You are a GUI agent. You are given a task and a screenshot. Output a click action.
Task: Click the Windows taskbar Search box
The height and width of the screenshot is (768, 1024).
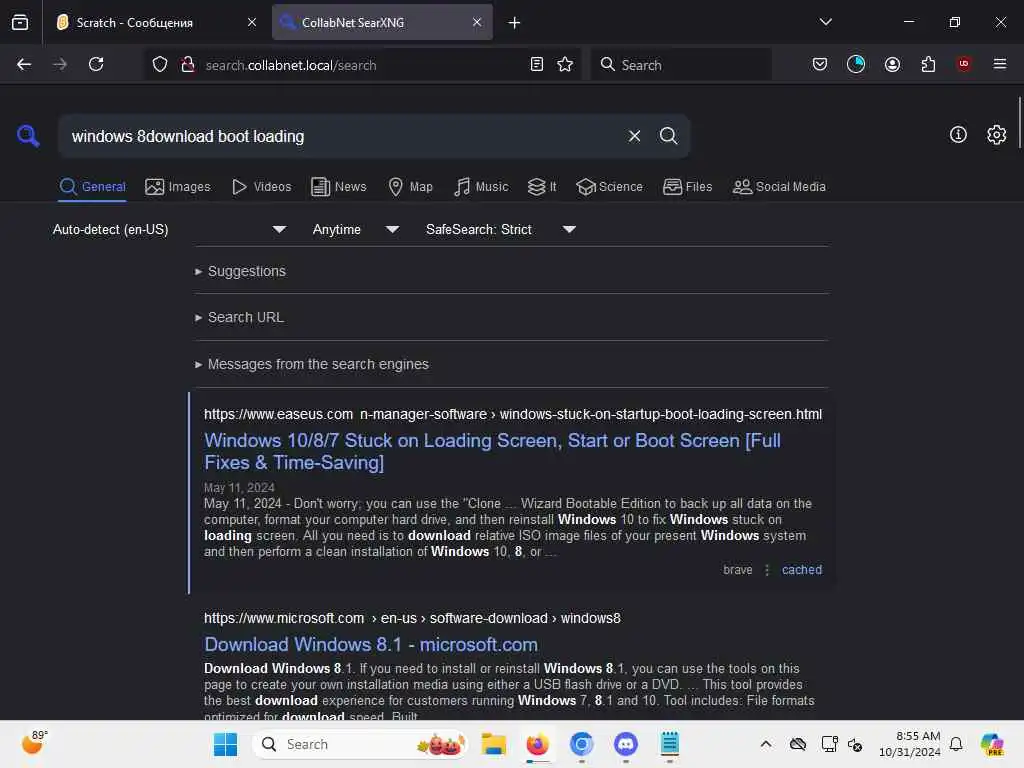[x=360, y=744]
